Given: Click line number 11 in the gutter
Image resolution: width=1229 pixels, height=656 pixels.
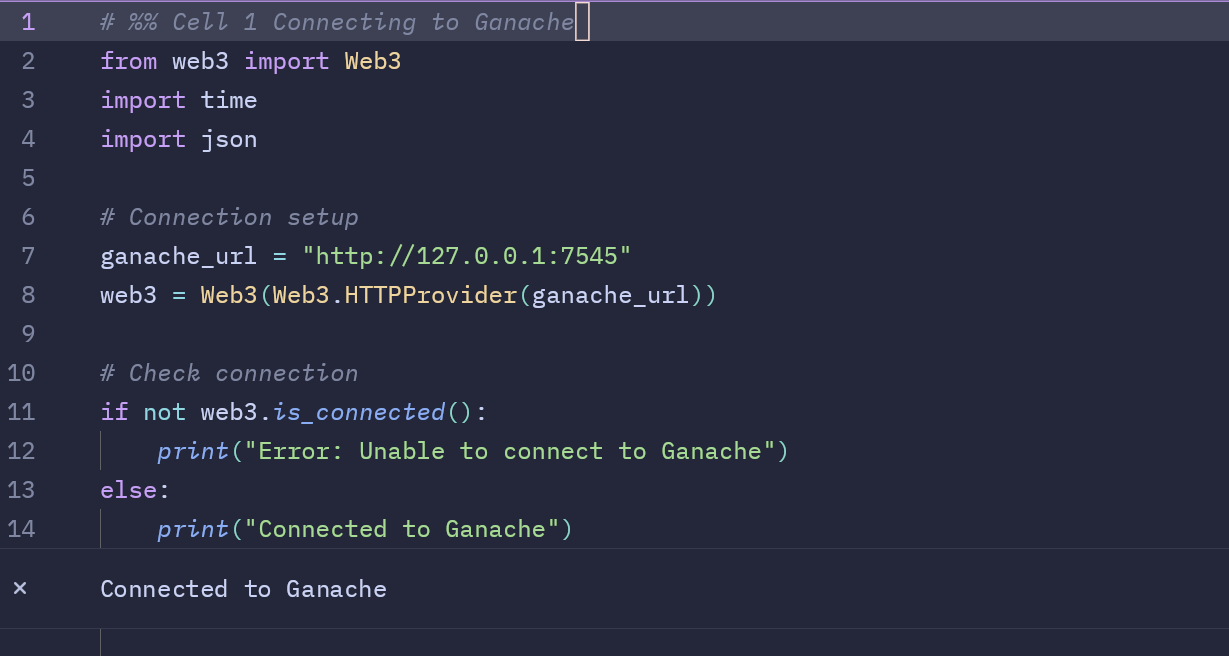Looking at the screenshot, I should click(21, 412).
